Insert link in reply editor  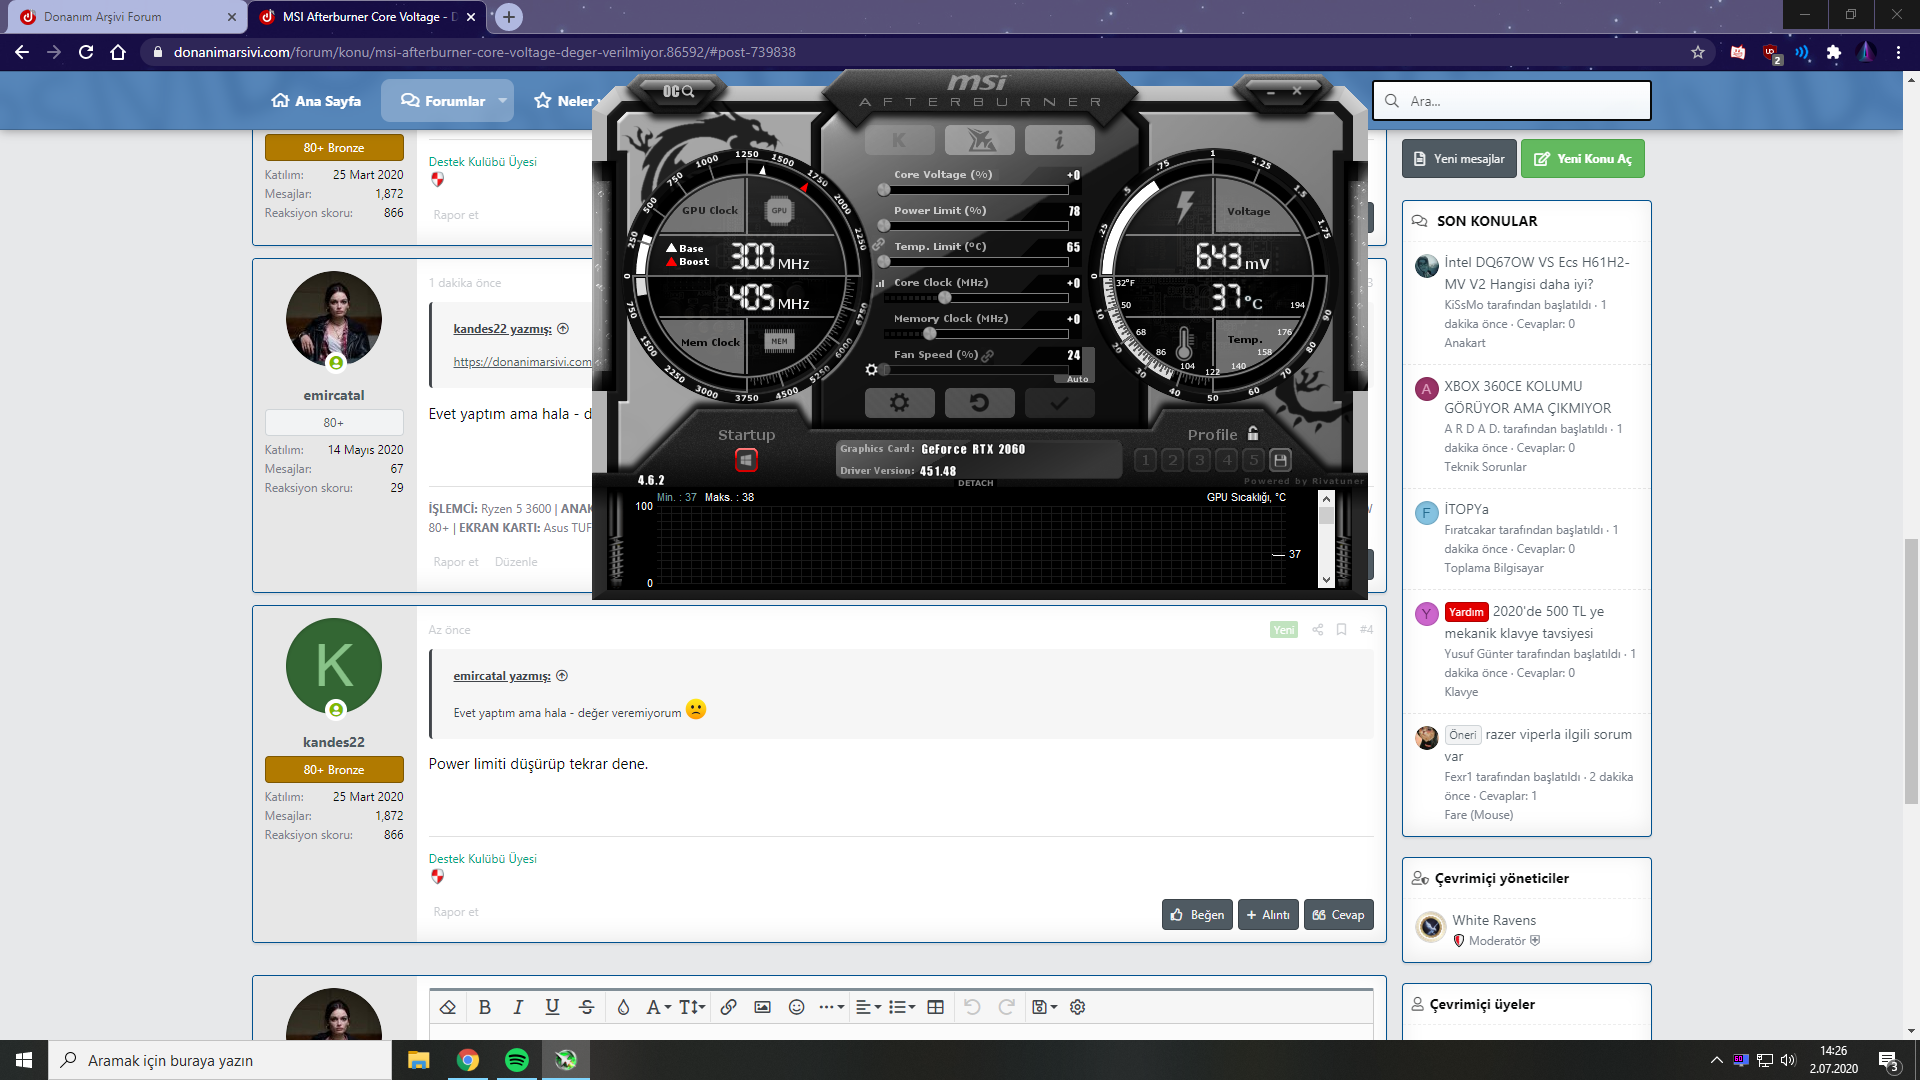(x=728, y=1007)
